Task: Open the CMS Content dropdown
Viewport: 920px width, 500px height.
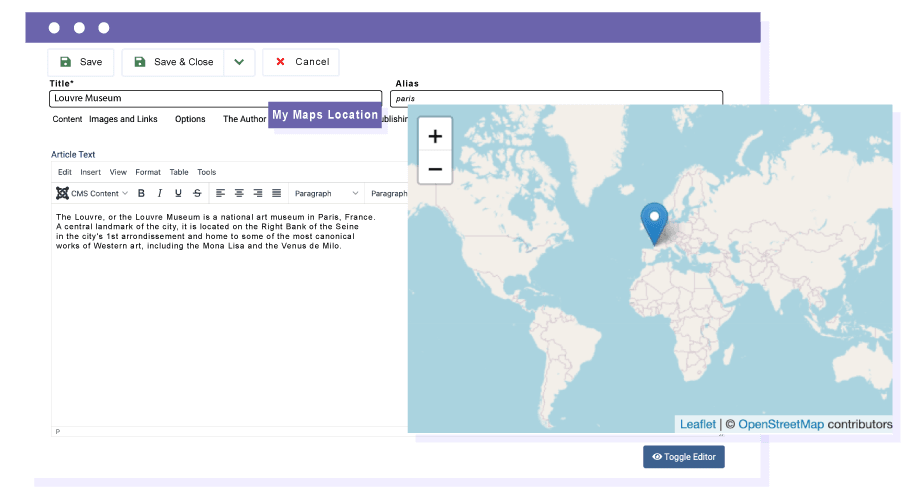Action: point(92,193)
